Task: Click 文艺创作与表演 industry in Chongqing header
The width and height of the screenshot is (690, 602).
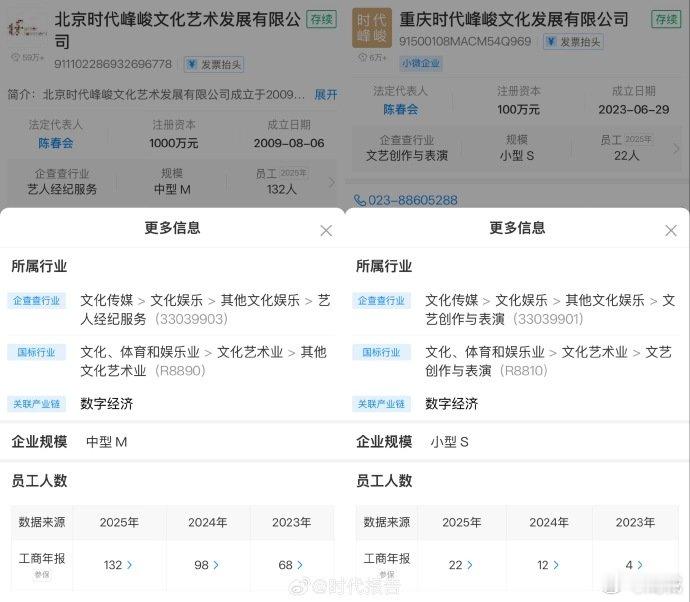Action: pos(407,155)
